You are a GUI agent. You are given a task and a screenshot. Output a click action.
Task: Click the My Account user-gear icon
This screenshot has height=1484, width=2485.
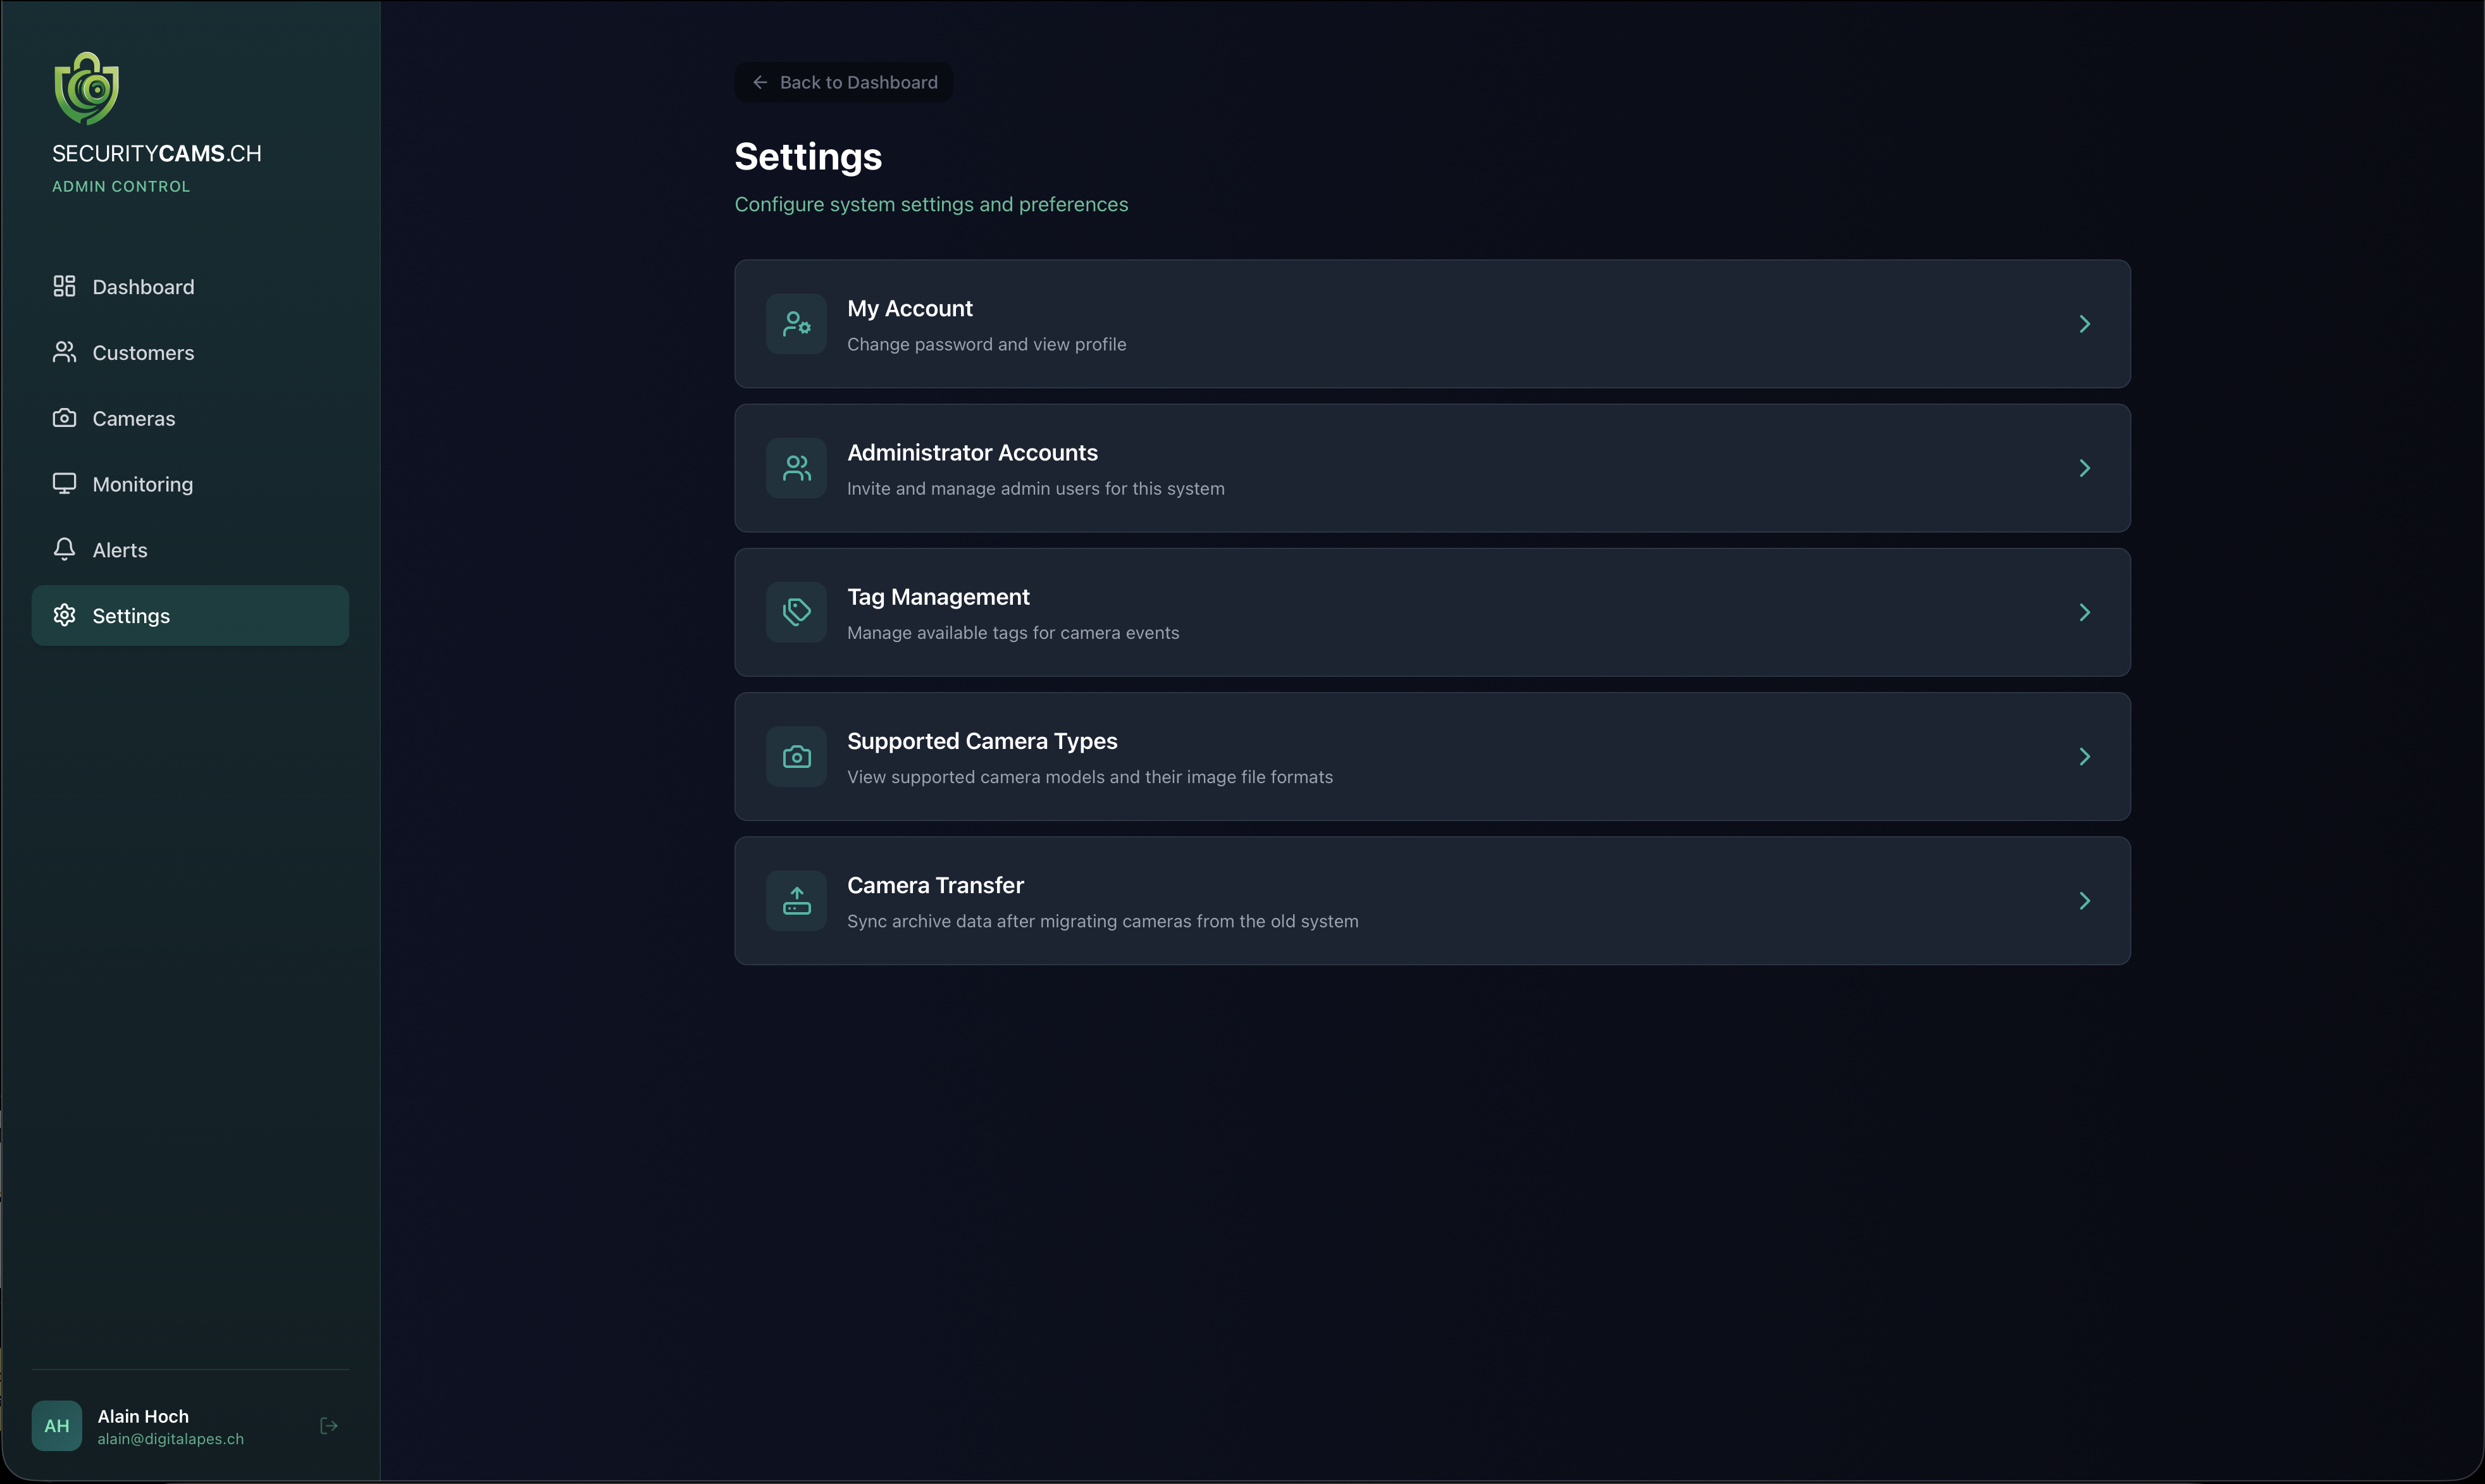tap(796, 324)
